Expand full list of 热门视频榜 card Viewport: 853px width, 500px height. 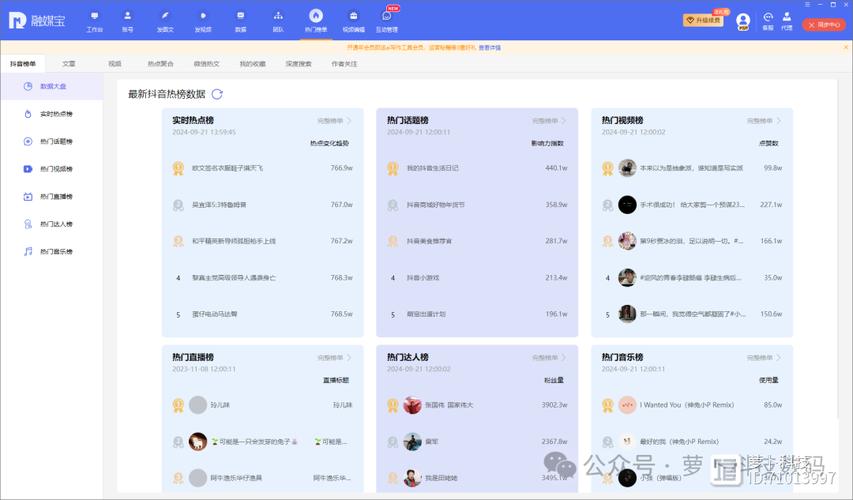click(x=764, y=121)
